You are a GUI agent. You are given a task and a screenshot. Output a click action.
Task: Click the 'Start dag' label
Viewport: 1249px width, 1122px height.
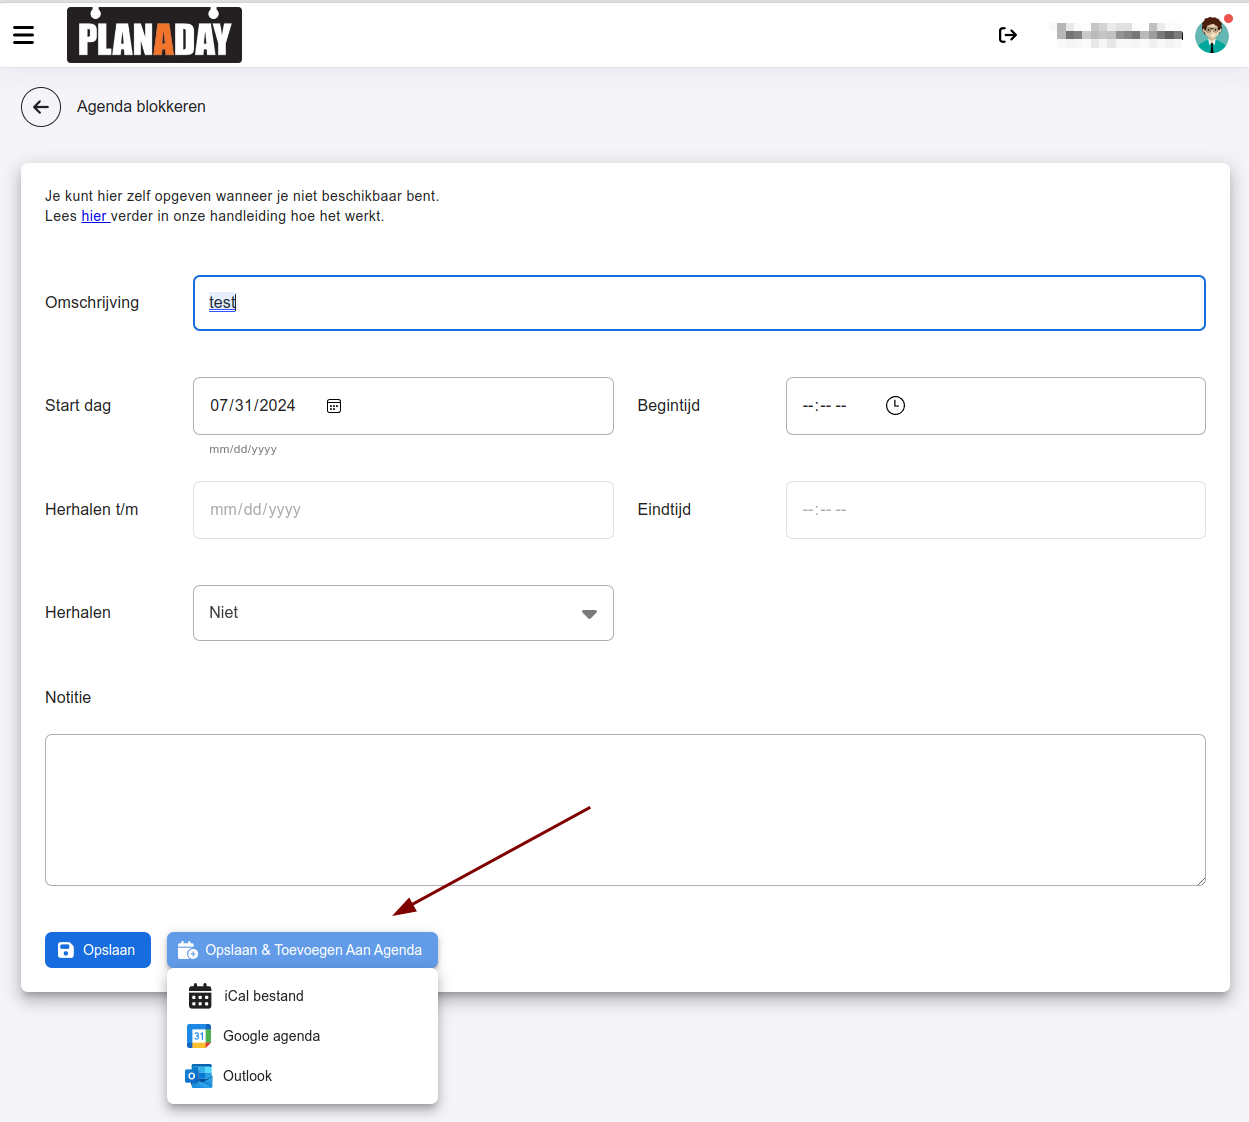[78, 406]
